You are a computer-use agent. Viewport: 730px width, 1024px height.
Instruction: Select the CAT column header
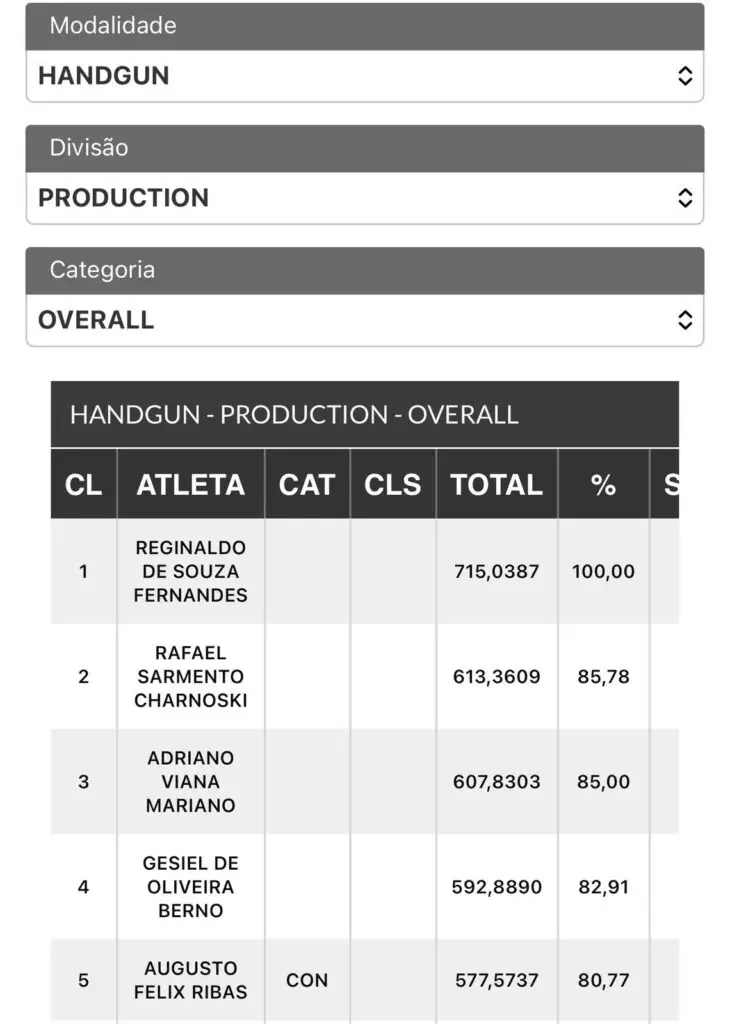307,485
